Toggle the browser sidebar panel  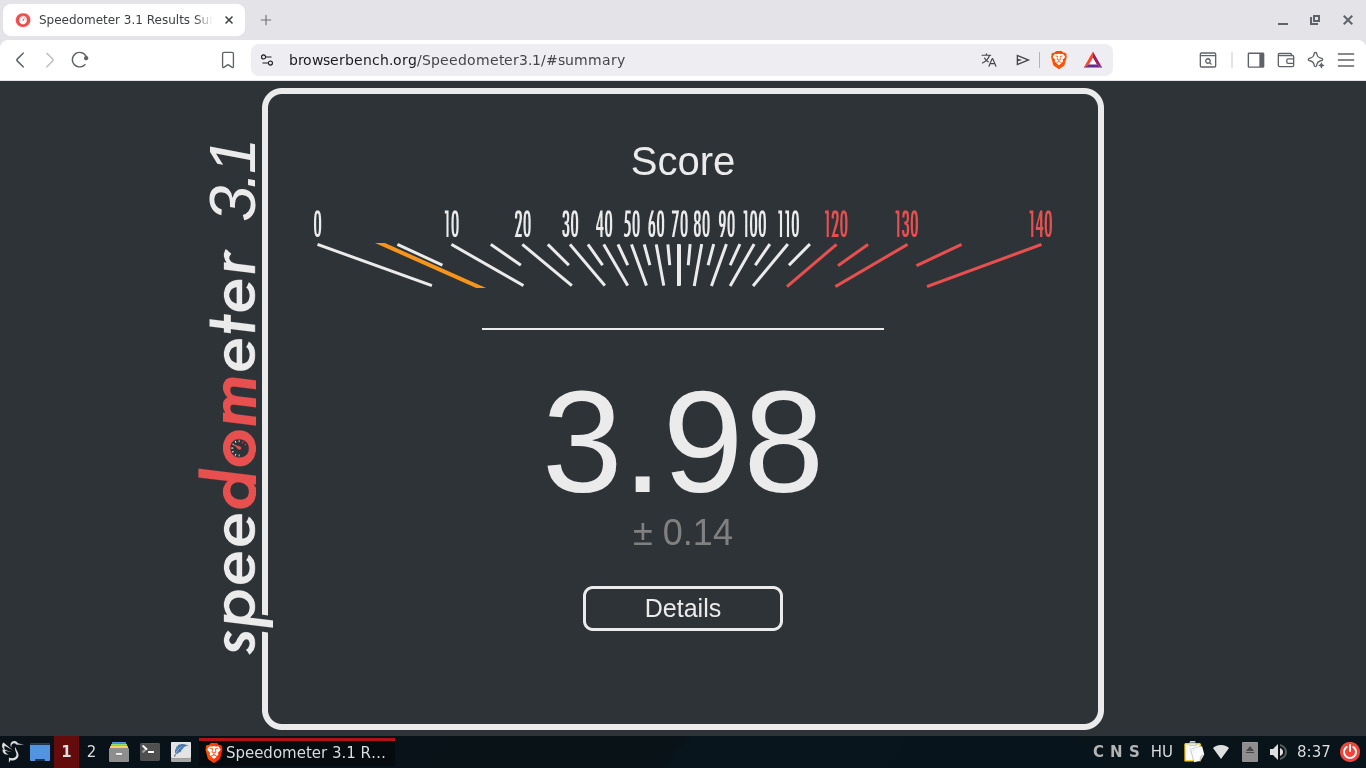pos(1256,60)
